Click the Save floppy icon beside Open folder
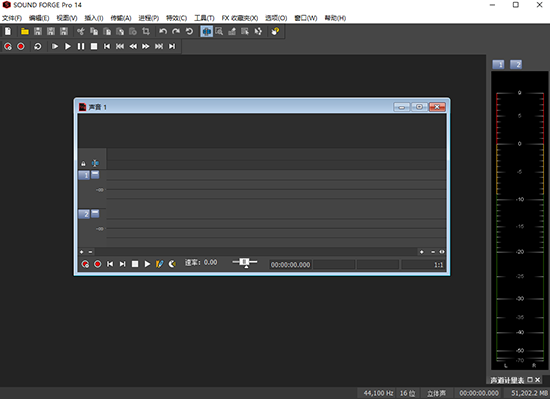 pyautogui.click(x=38, y=32)
